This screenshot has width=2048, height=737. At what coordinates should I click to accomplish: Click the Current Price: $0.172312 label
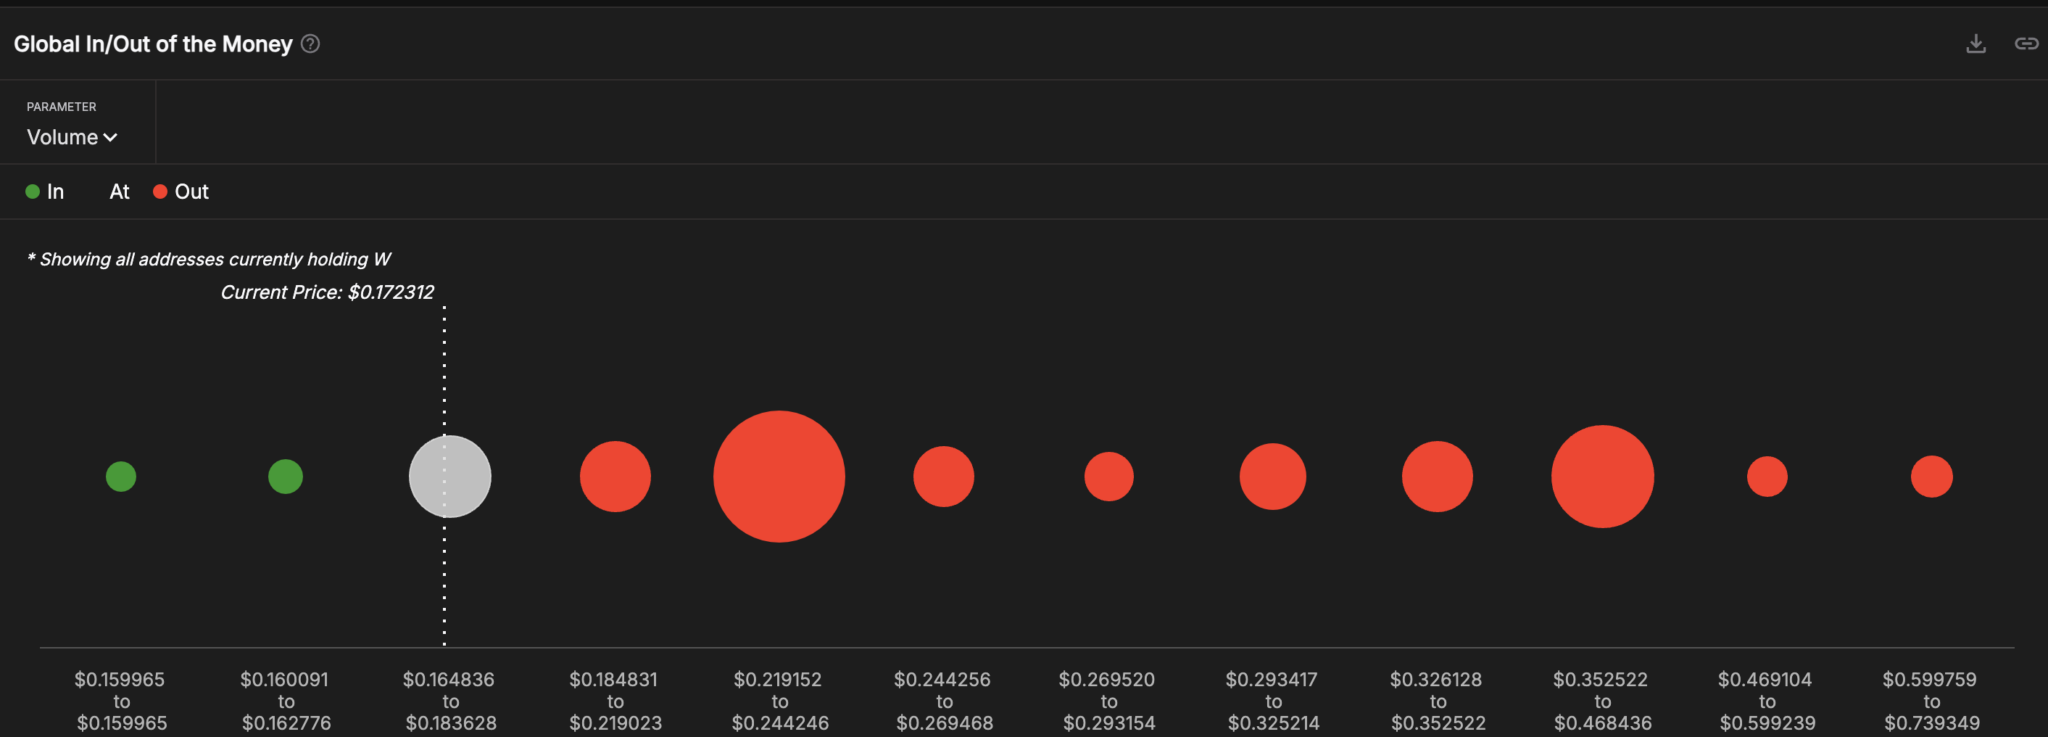327,292
